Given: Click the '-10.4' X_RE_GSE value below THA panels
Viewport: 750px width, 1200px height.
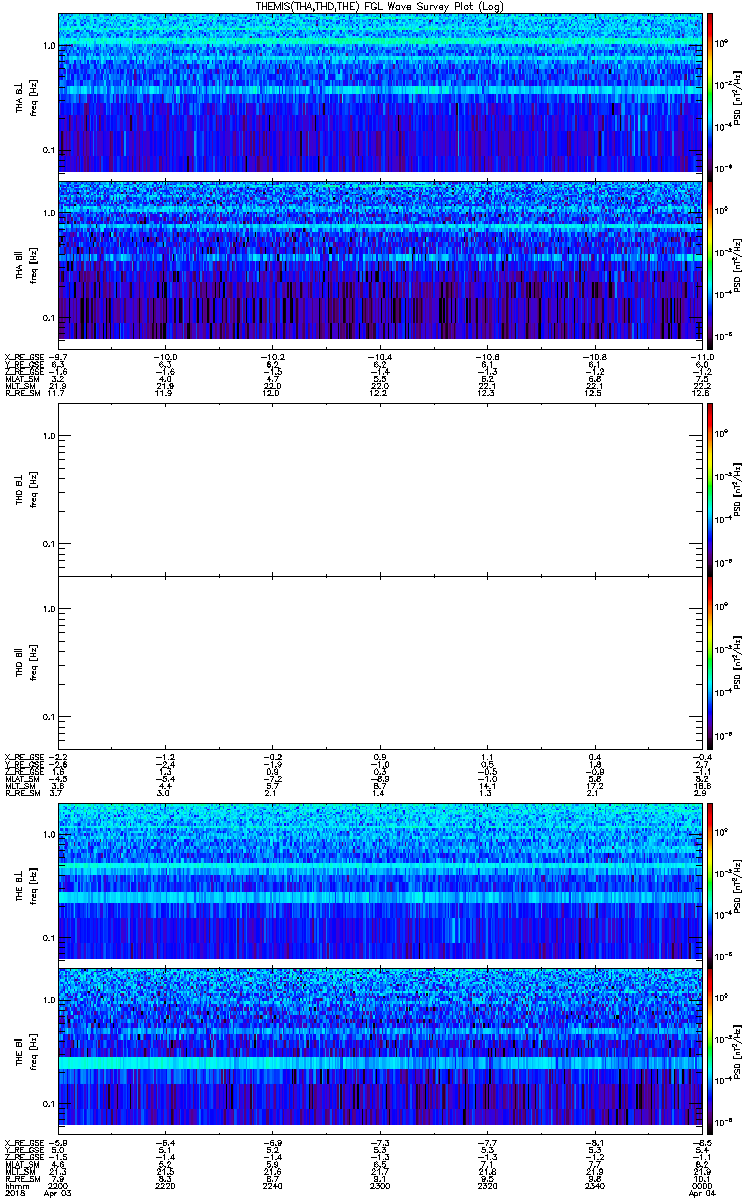Looking at the screenshot, I should coord(378,356).
